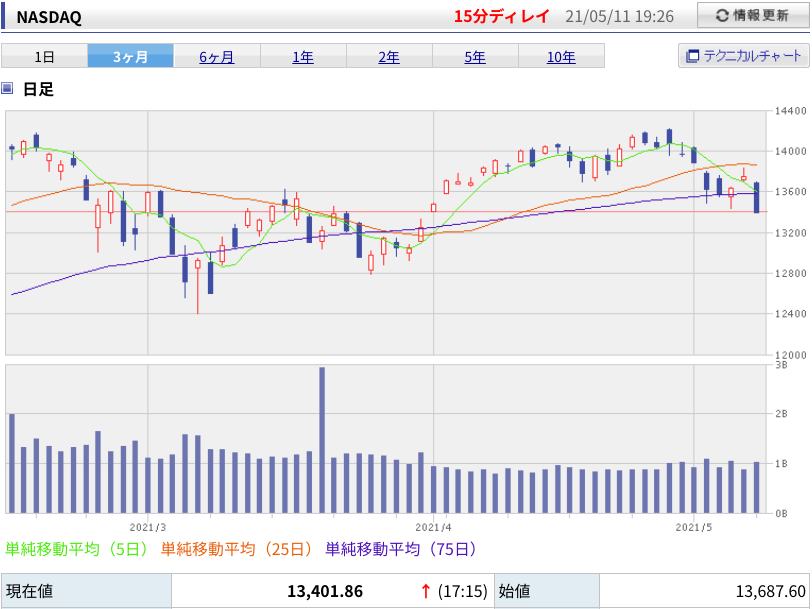Switch the chart to 6ヶ月
812x609 pixels.
(x=216, y=56)
